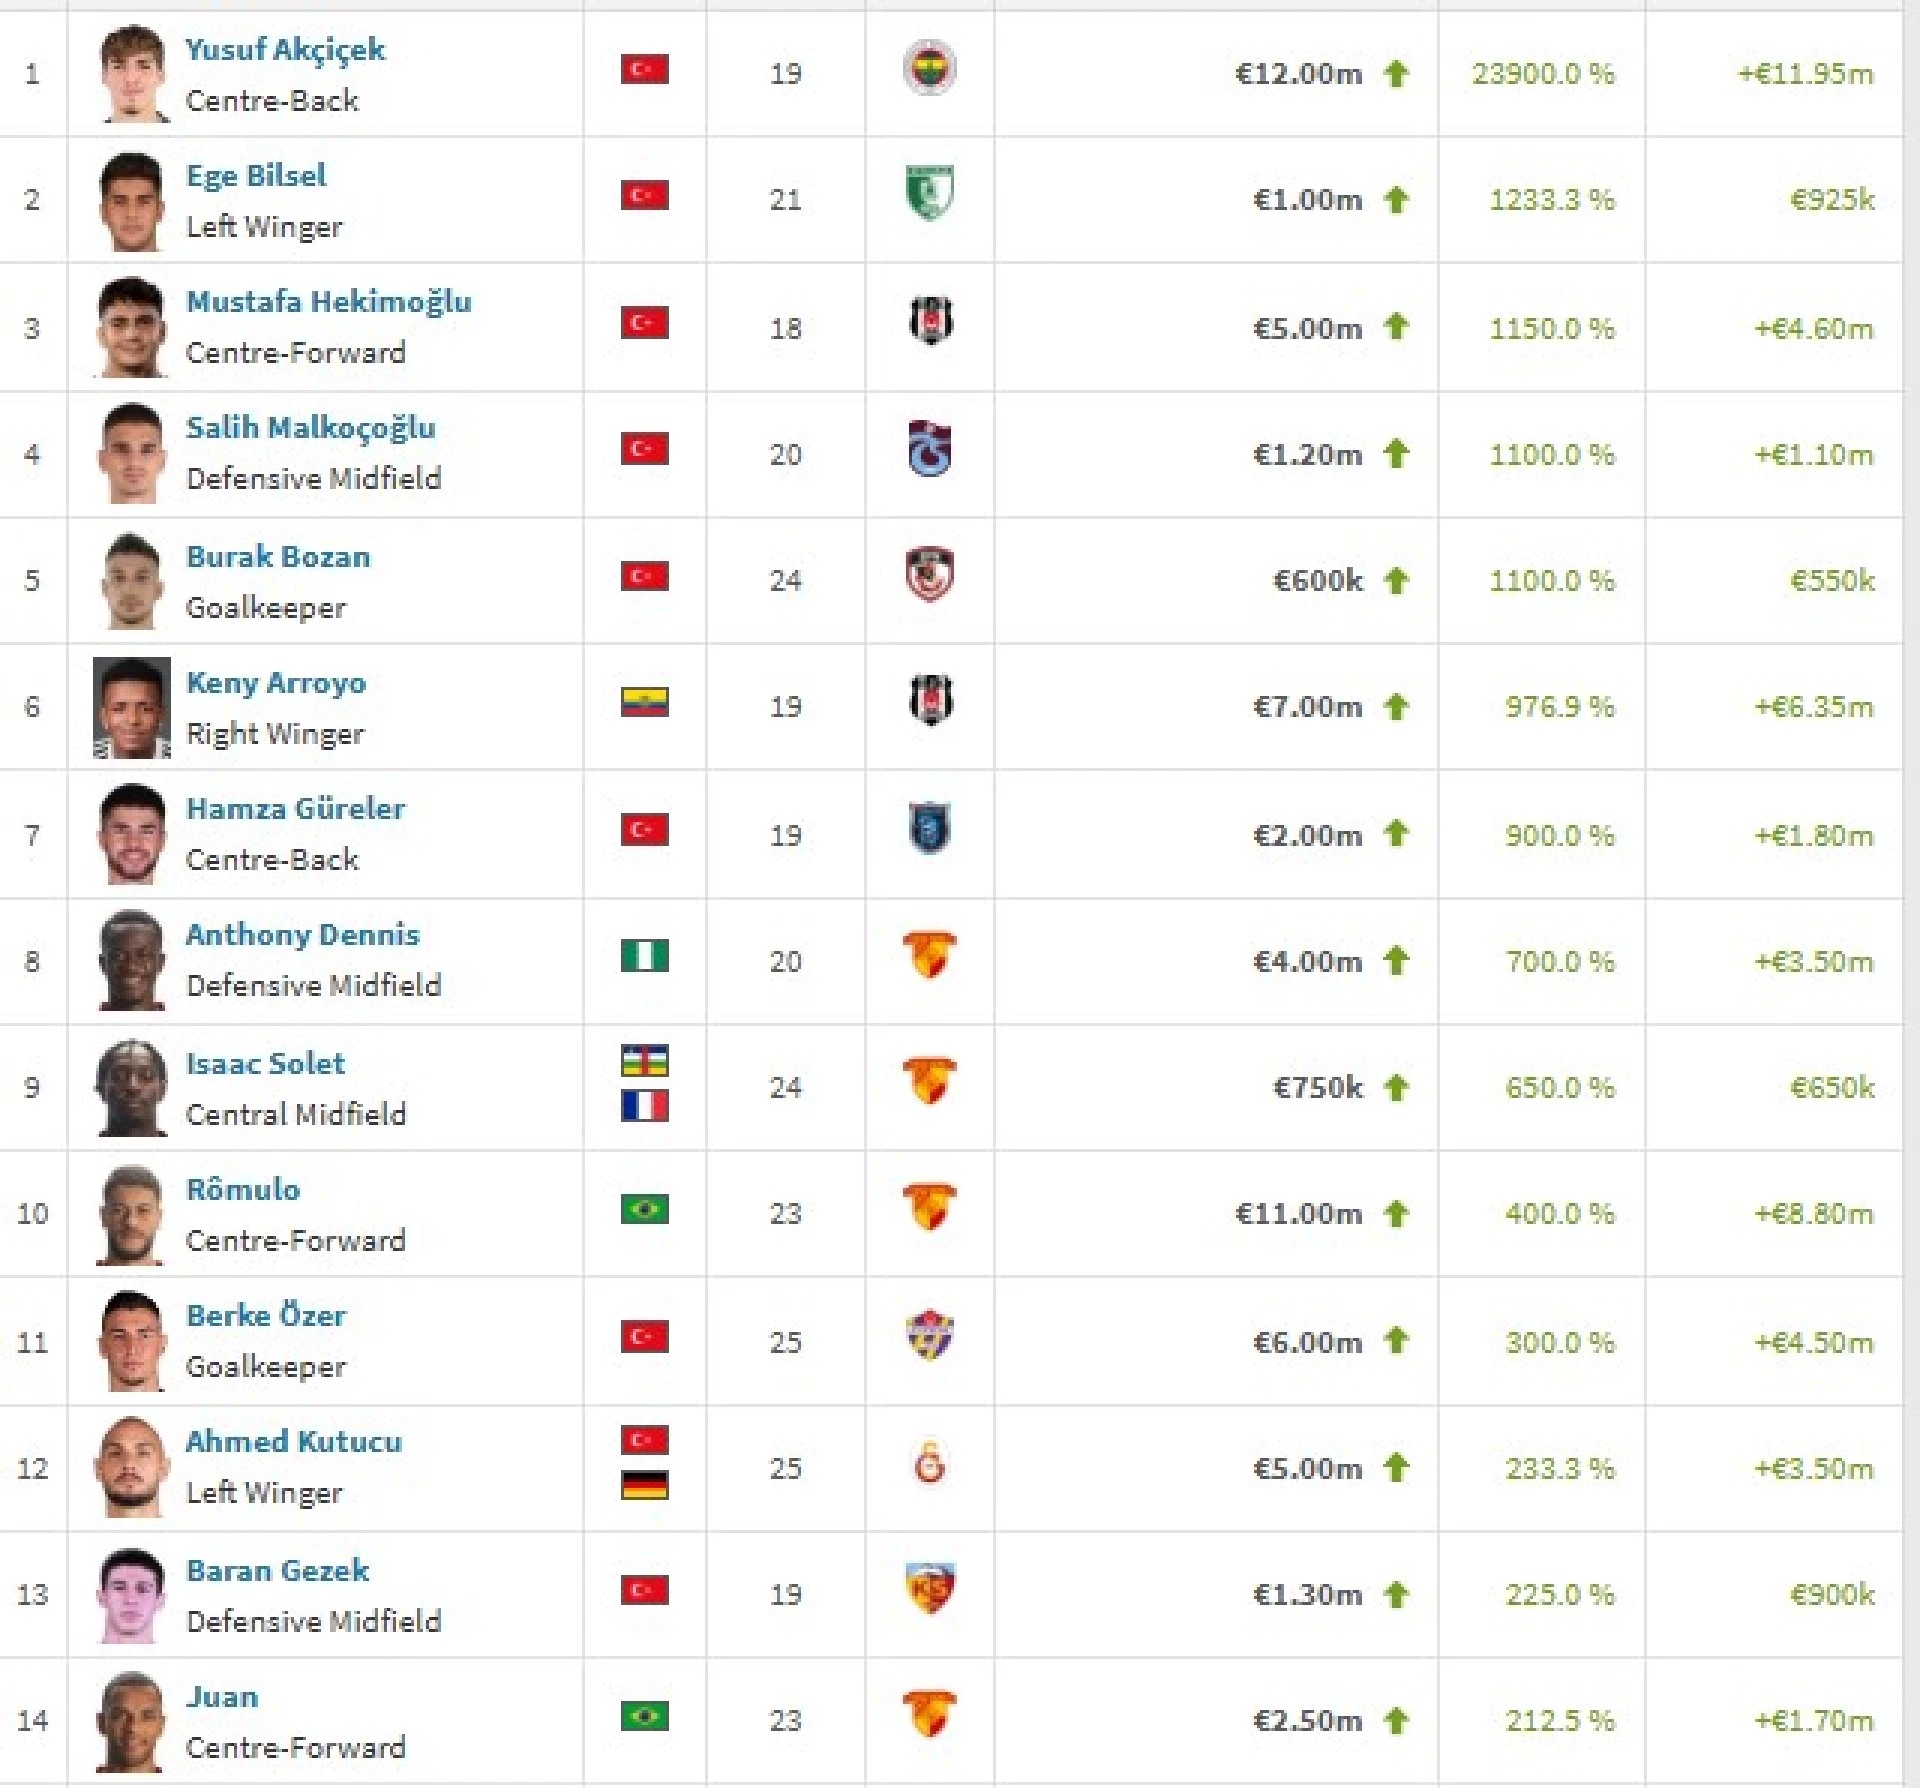Click the Beşiktaş crest for Mustafa Hekimoğlu
The height and width of the screenshot is (1788, 1920).
click(929, 322)
